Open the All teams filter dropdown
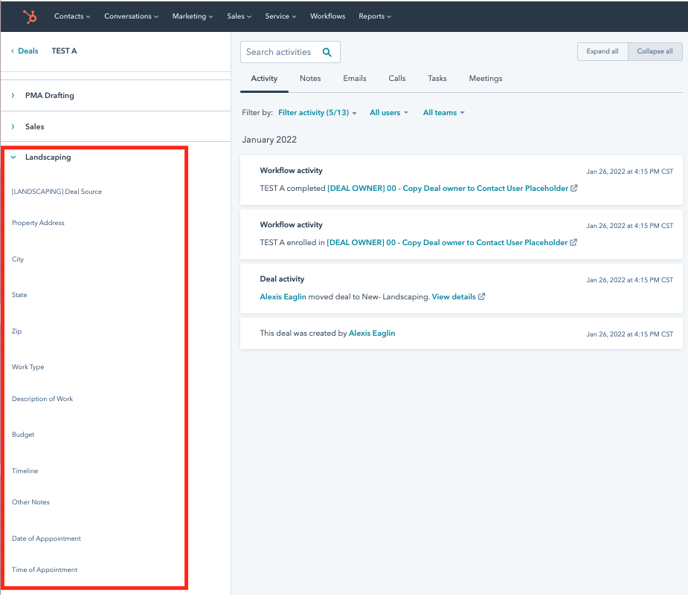 (x=444, y=113)
